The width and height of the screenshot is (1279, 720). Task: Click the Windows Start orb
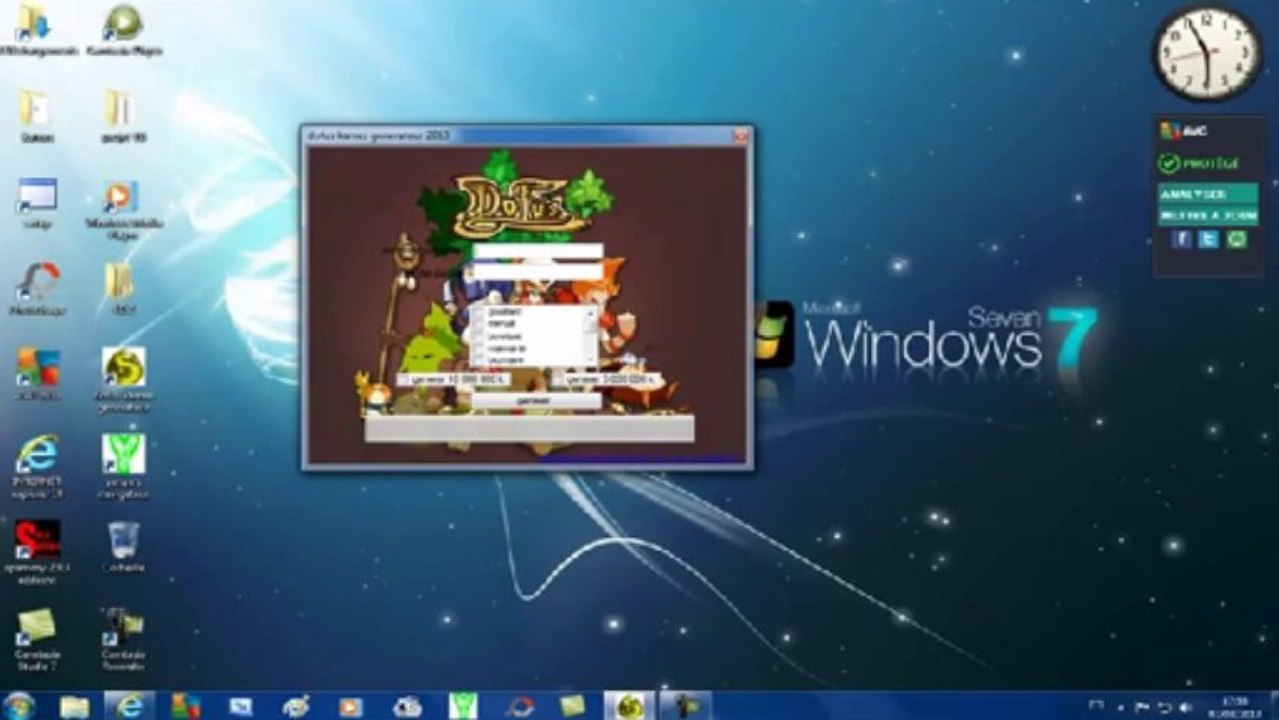click(x=19, y=706)
